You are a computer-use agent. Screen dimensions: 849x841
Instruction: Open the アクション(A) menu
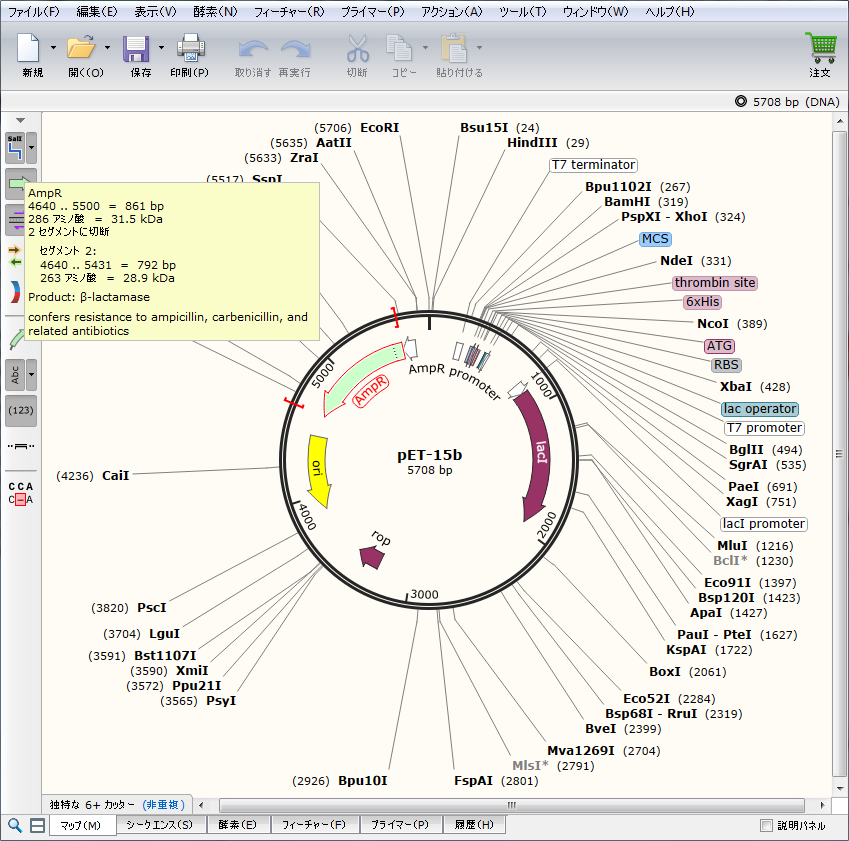[x=452, y=11]
